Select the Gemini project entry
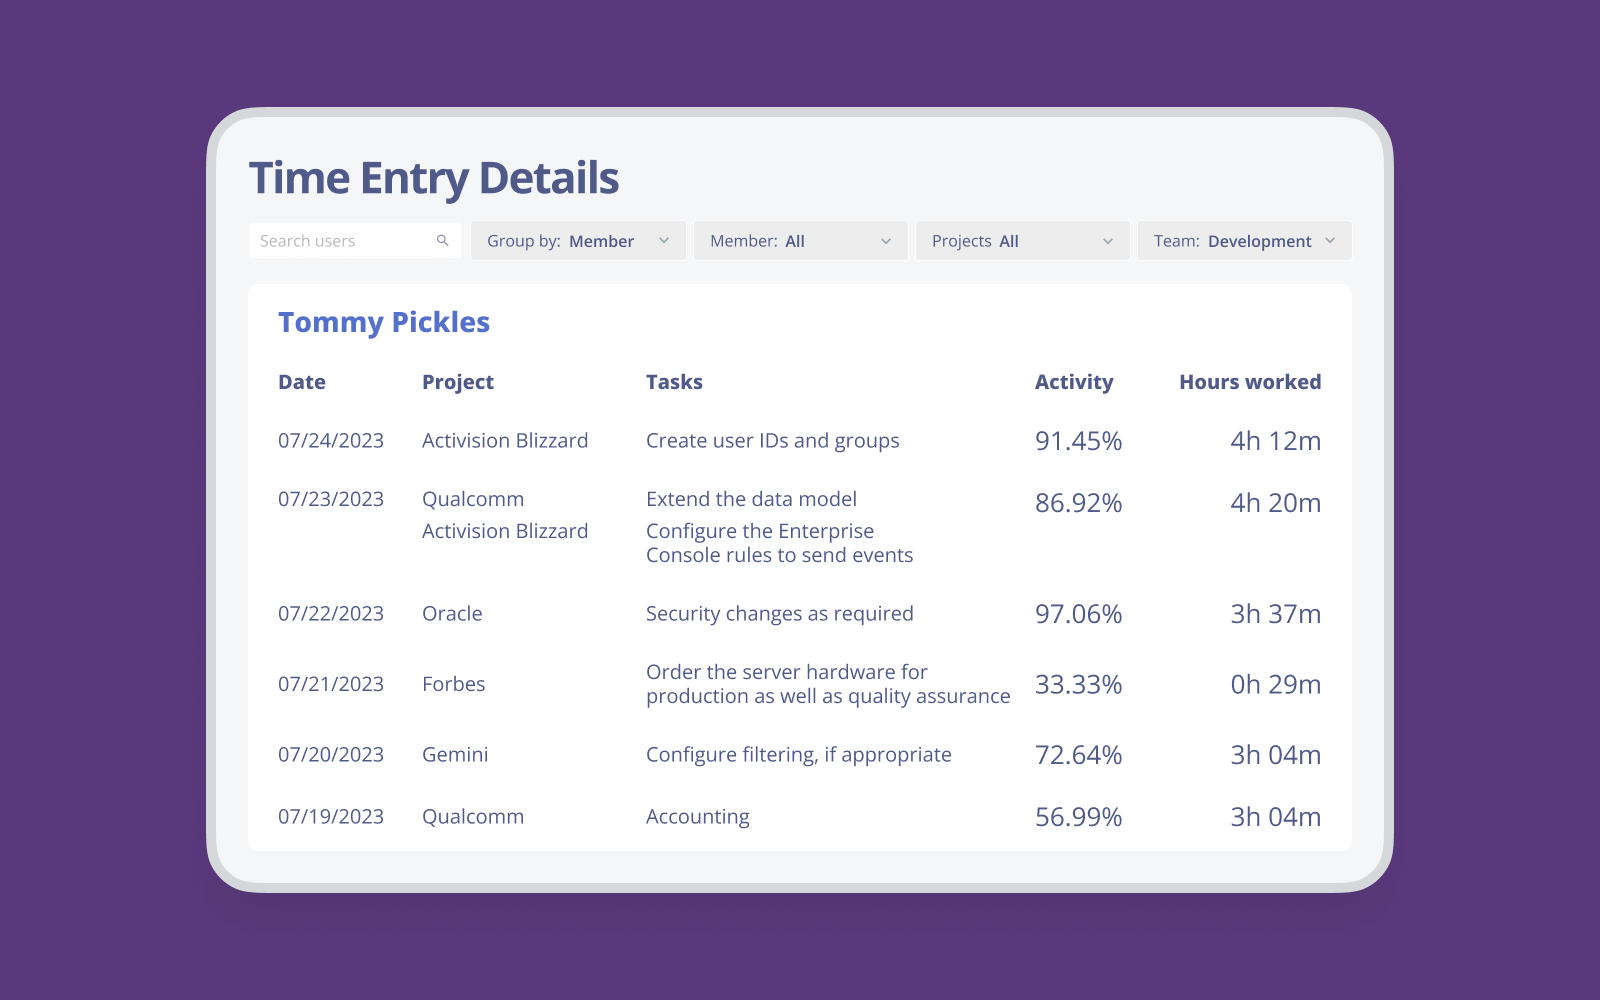Screen dimensions: 1600x1000 pos(455,755)
